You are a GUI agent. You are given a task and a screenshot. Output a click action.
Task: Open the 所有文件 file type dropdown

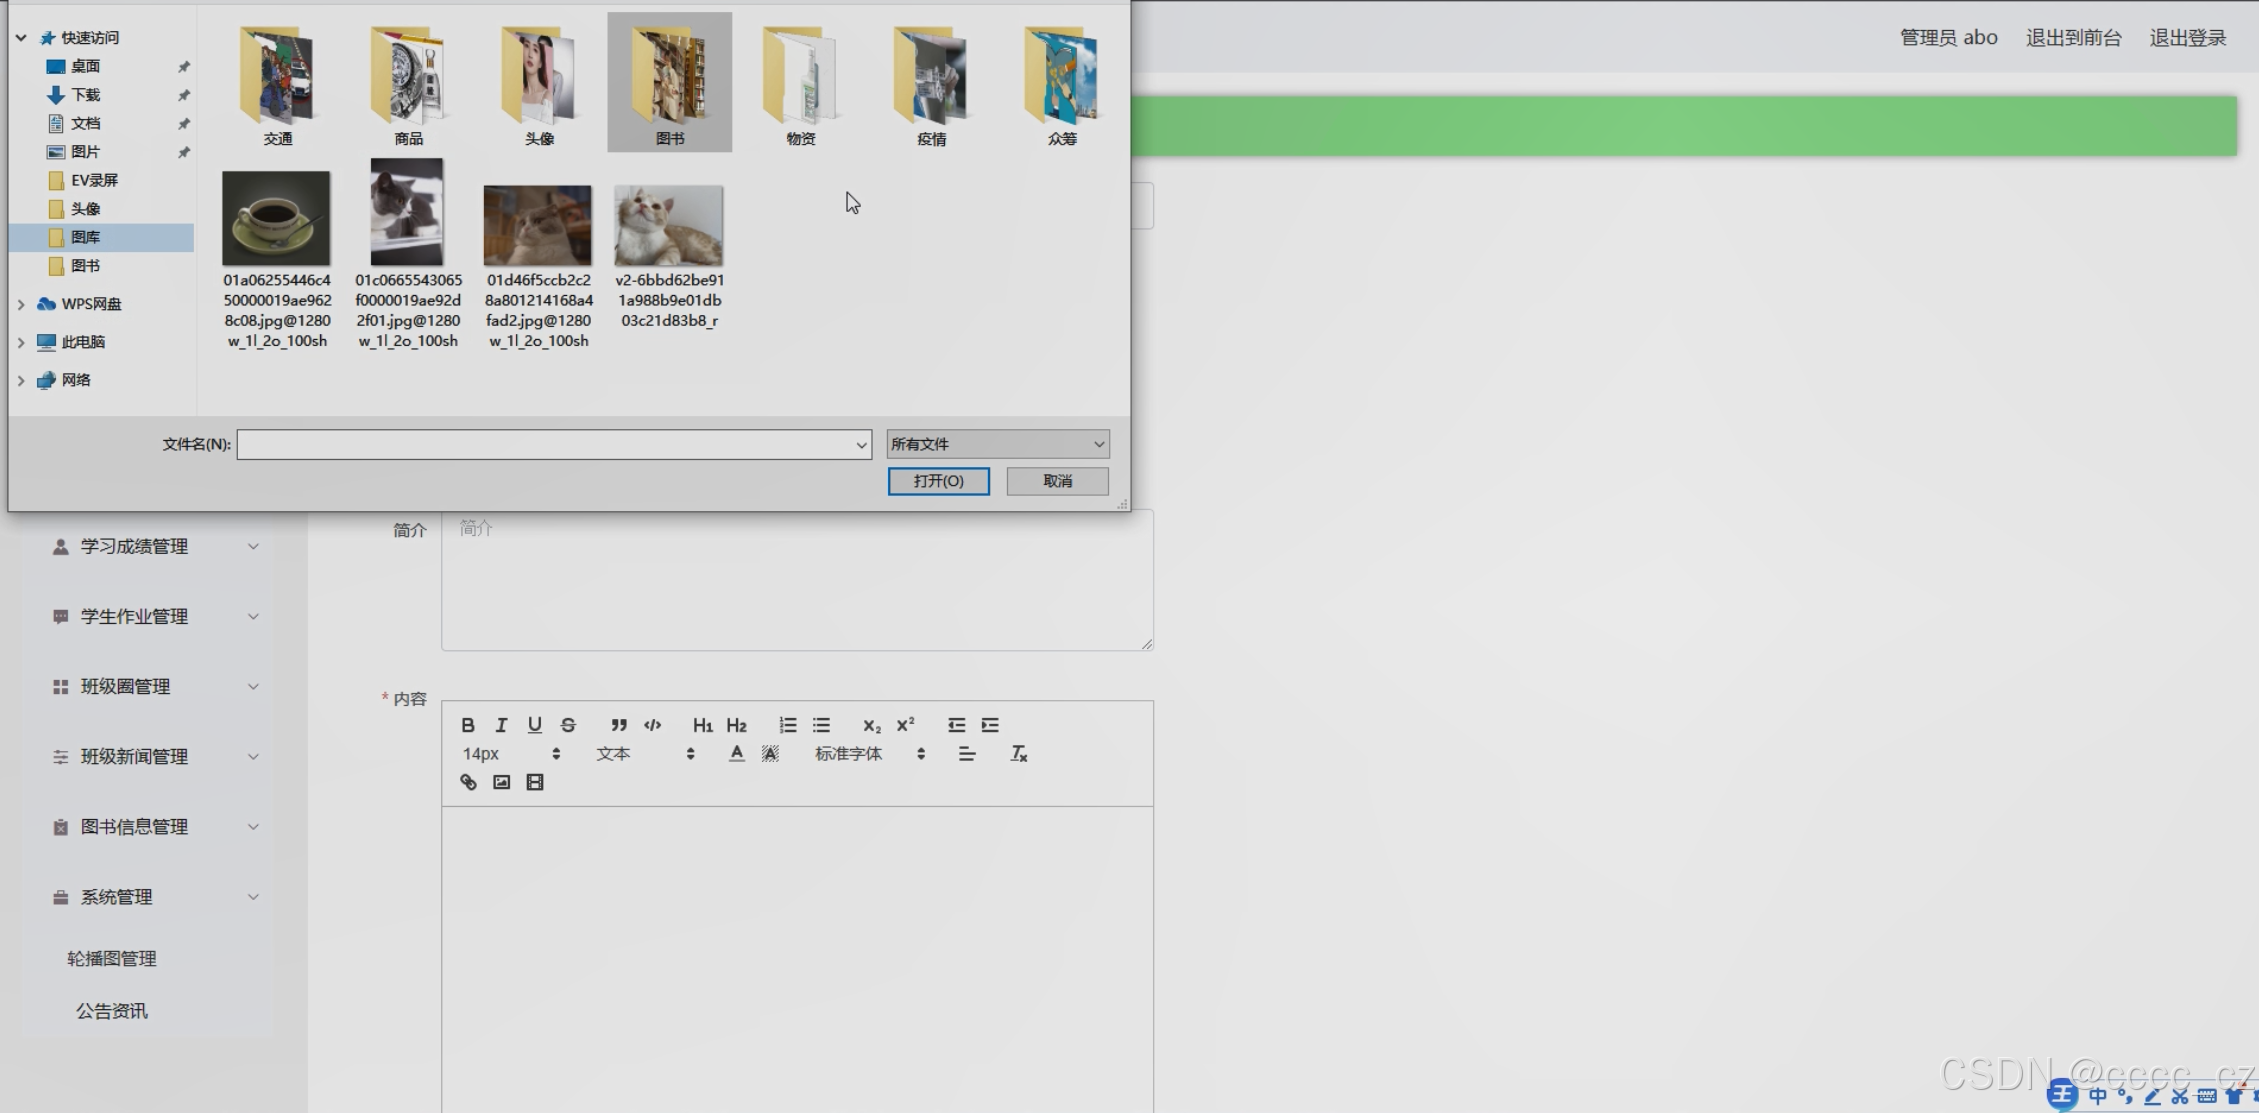click(x=997, y=444)
